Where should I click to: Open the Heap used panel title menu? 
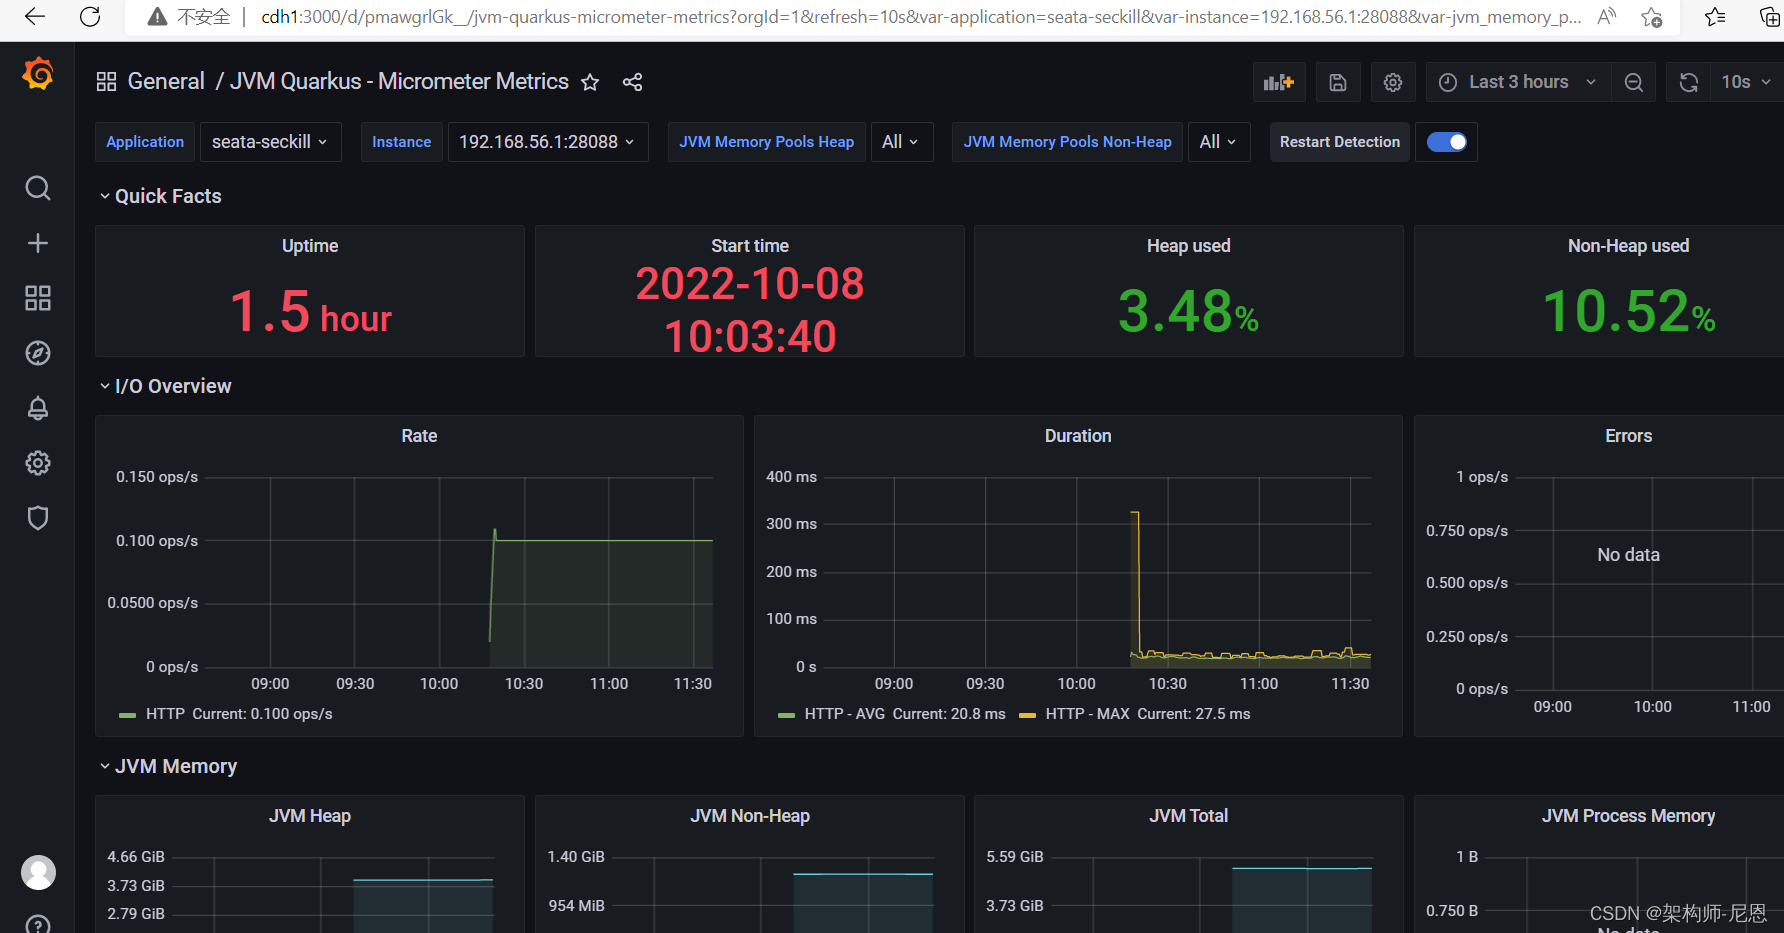click(x=1189, y=246)
